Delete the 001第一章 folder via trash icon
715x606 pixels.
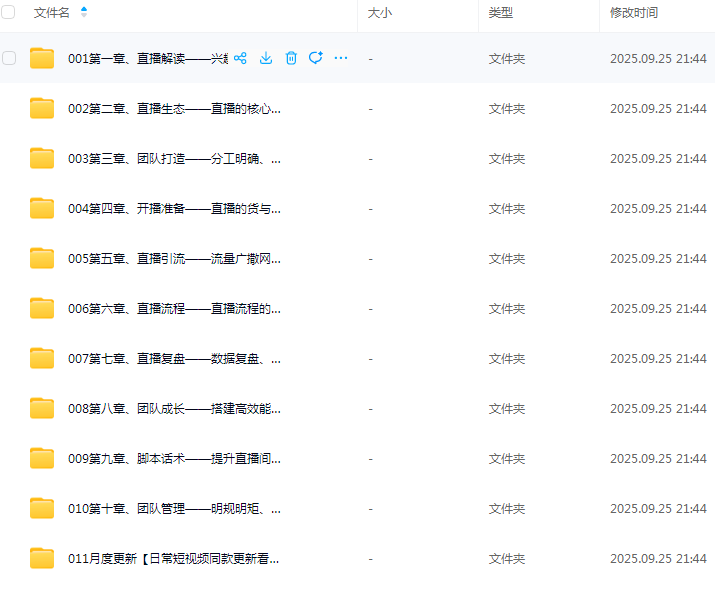tap(291, 58)
